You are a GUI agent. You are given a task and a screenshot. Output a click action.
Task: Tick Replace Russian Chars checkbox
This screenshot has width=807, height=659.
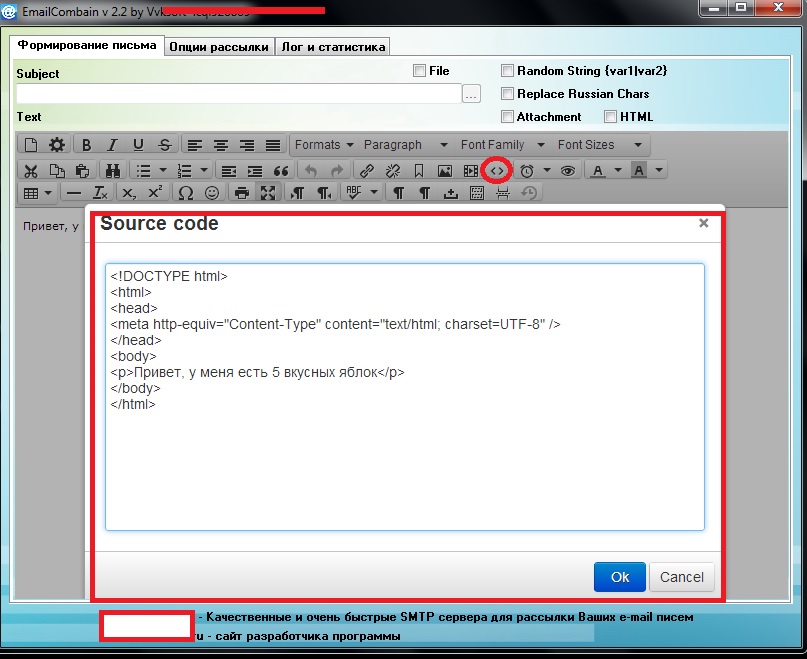(507, 94)
